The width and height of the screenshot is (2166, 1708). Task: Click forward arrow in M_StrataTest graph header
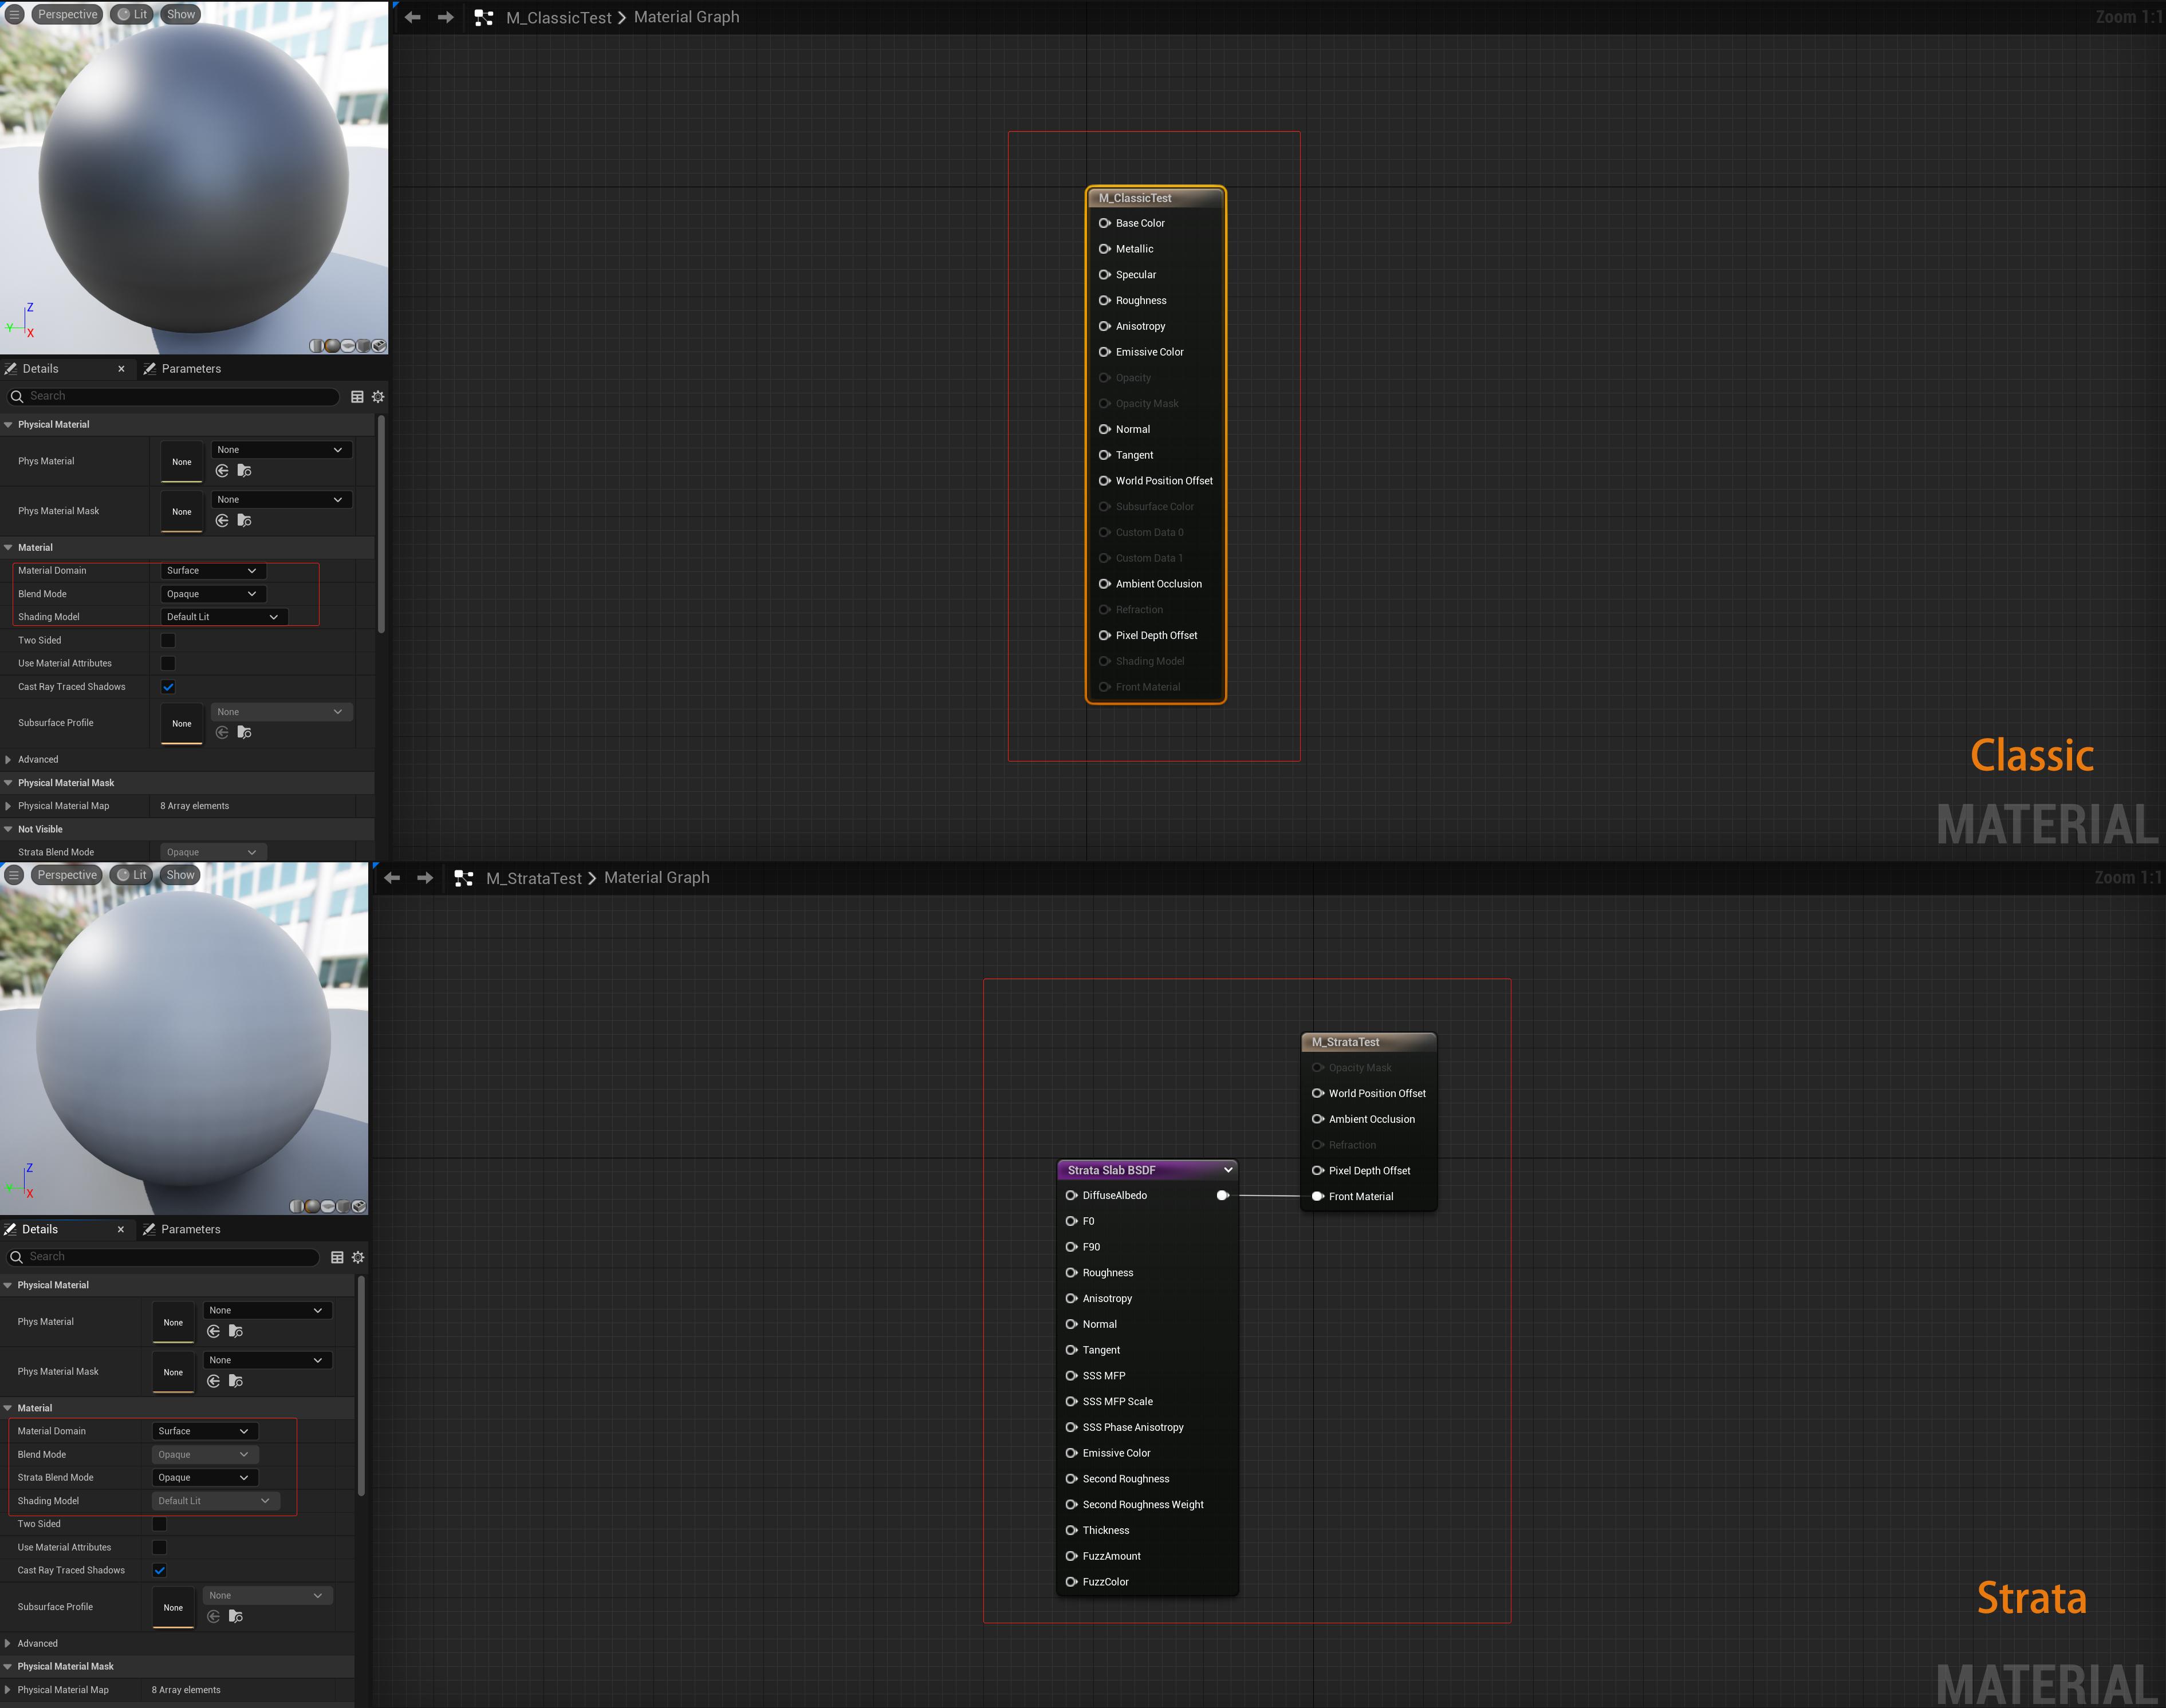click(425, 878)
